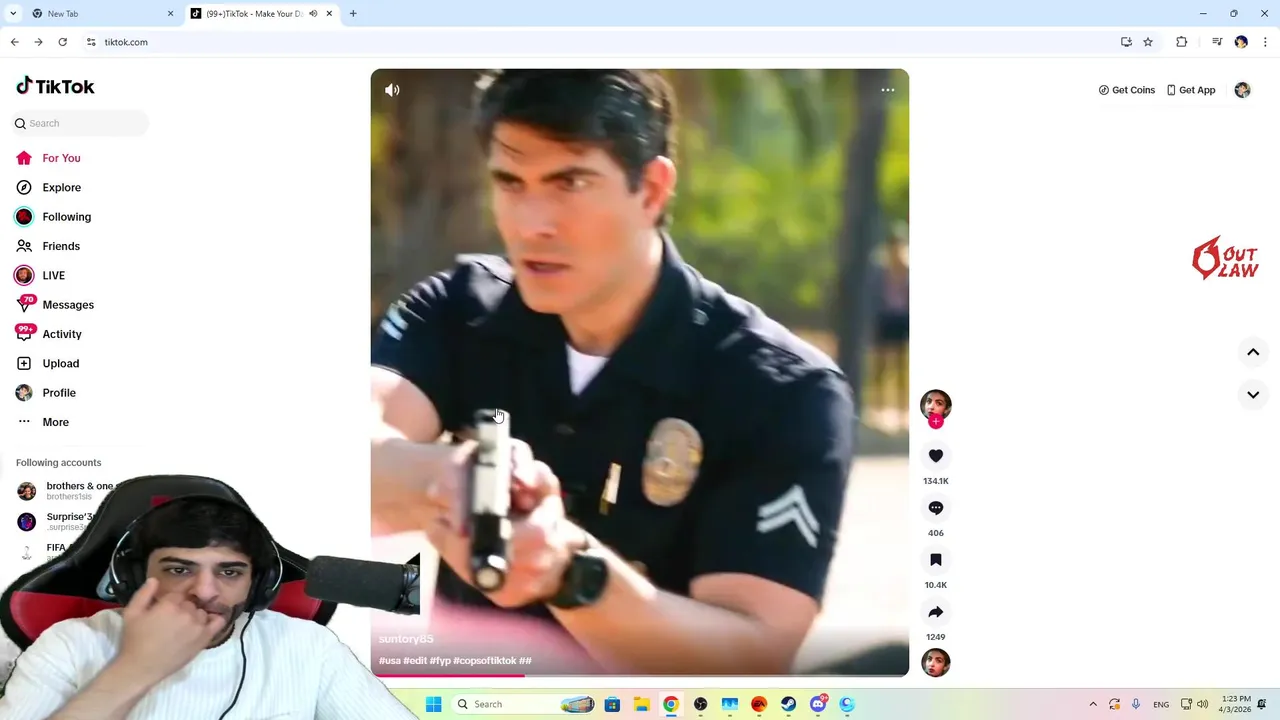Screen dimensions: 1280x720
Task: Go forward in the browser
Action: pos(38,42)
